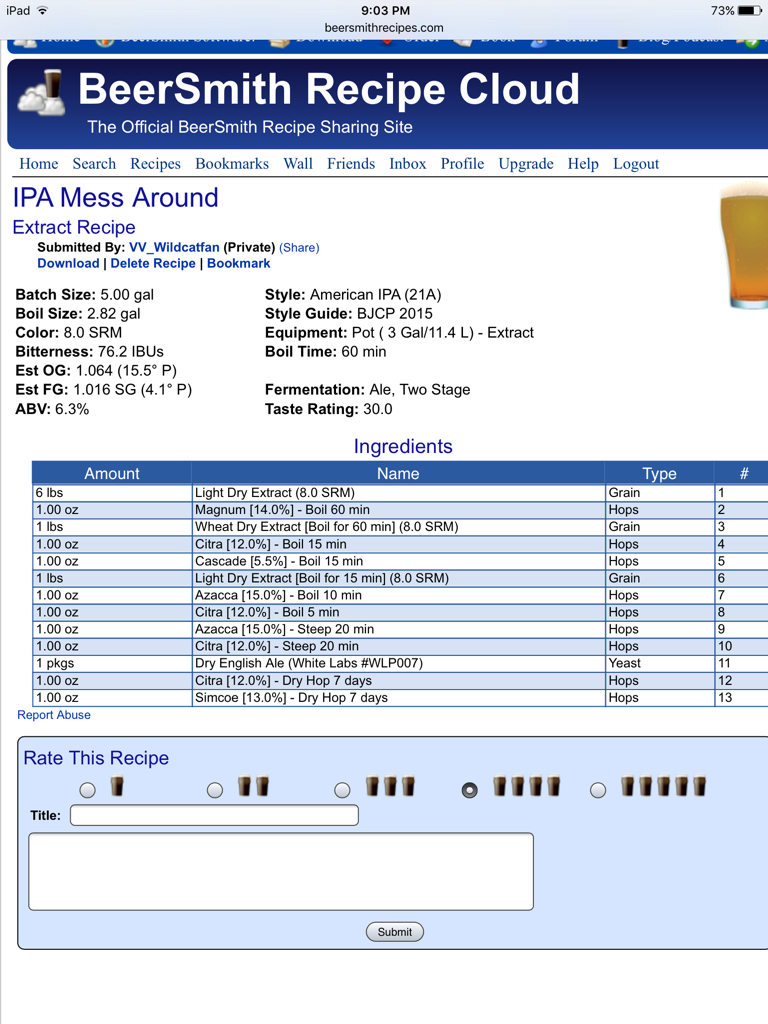Screen dimensions: 768x1024
Task: Click the Yeast type cell
Action: pyautogui.click(x=659, y=663)
